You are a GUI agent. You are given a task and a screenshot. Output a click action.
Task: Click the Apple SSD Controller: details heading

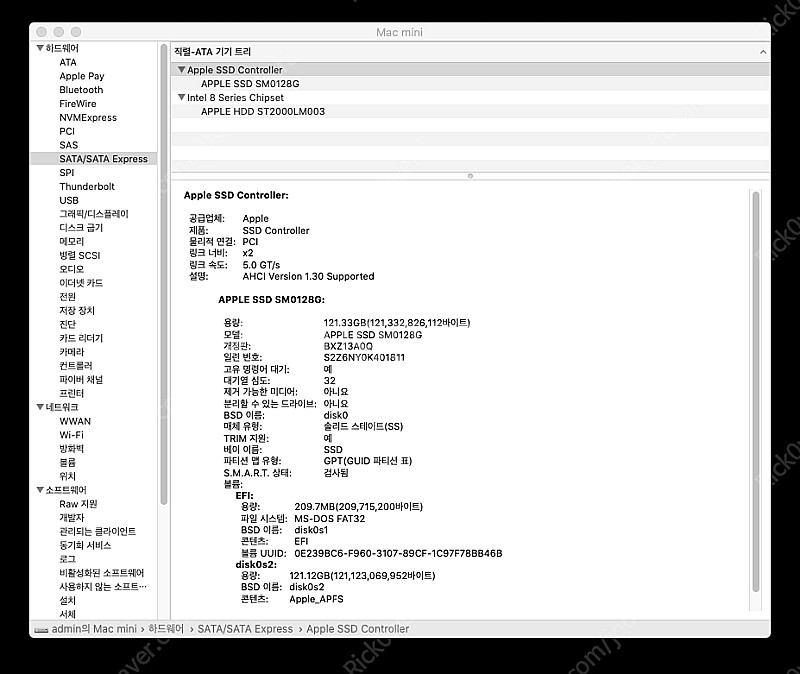tap(236, 195)
